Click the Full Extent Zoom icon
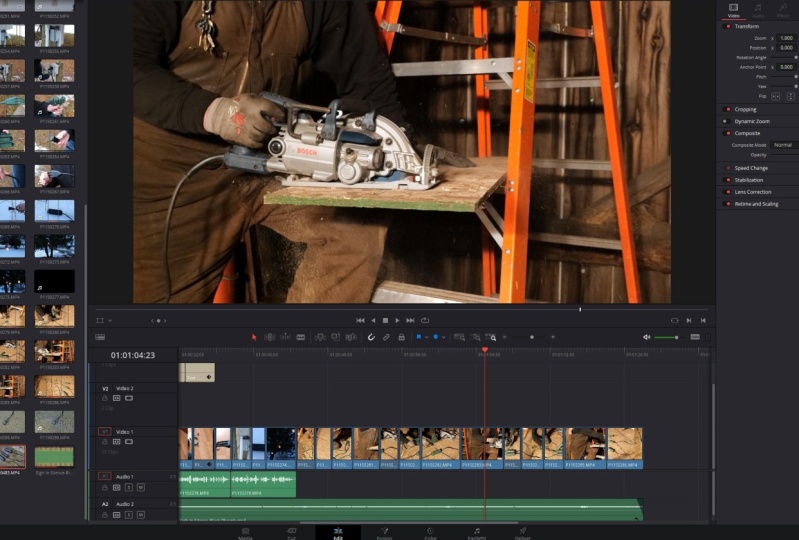This screenshot has height=540, width=799. 459,337
